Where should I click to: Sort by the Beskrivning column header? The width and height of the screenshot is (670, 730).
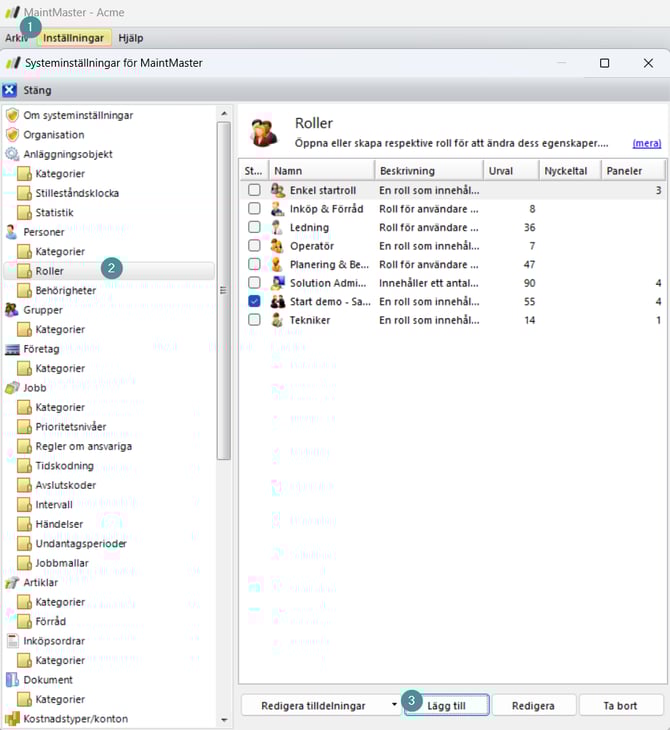click(x=429, y=171)
